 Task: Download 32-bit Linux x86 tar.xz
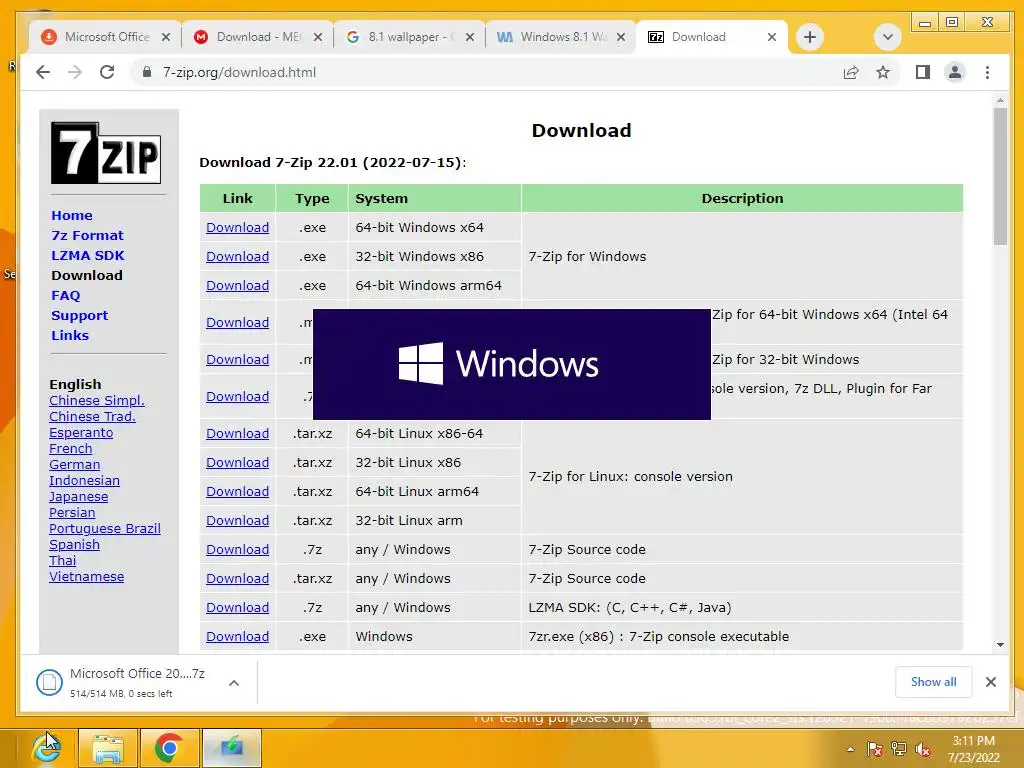[x=238, y=462]
